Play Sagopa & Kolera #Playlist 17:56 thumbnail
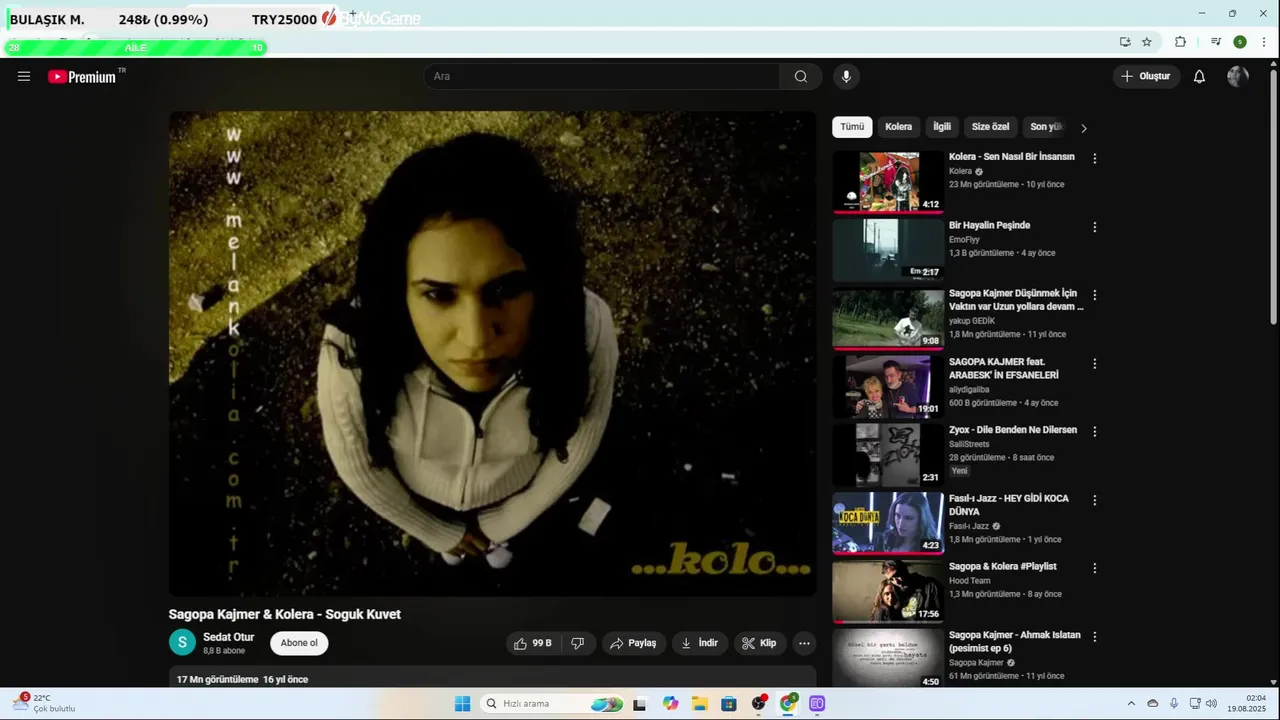The width and height of the screenshot is (1280, 720). 888,592
